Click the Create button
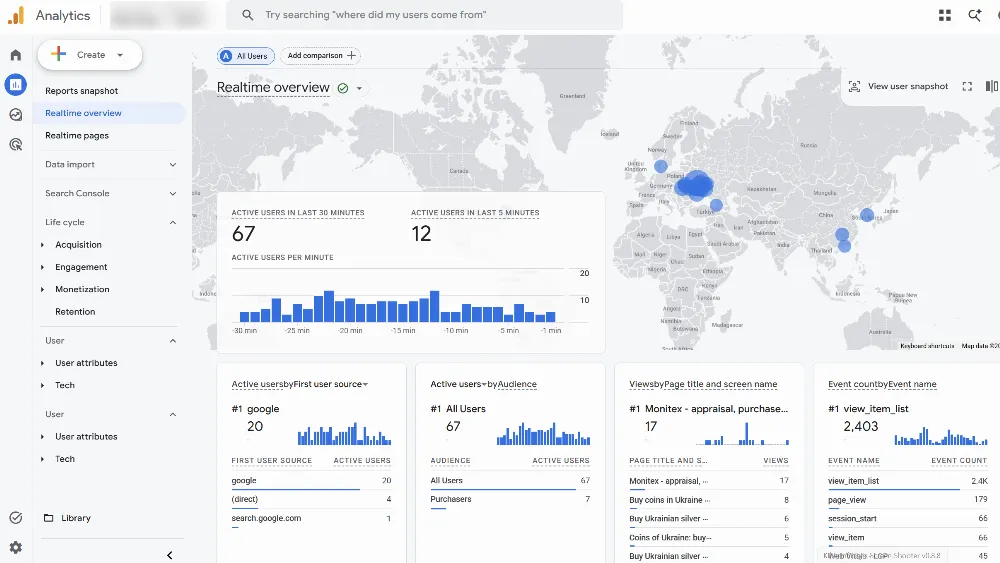The height and width of the screenshot is (563, 1000). [x=90, y=55]
